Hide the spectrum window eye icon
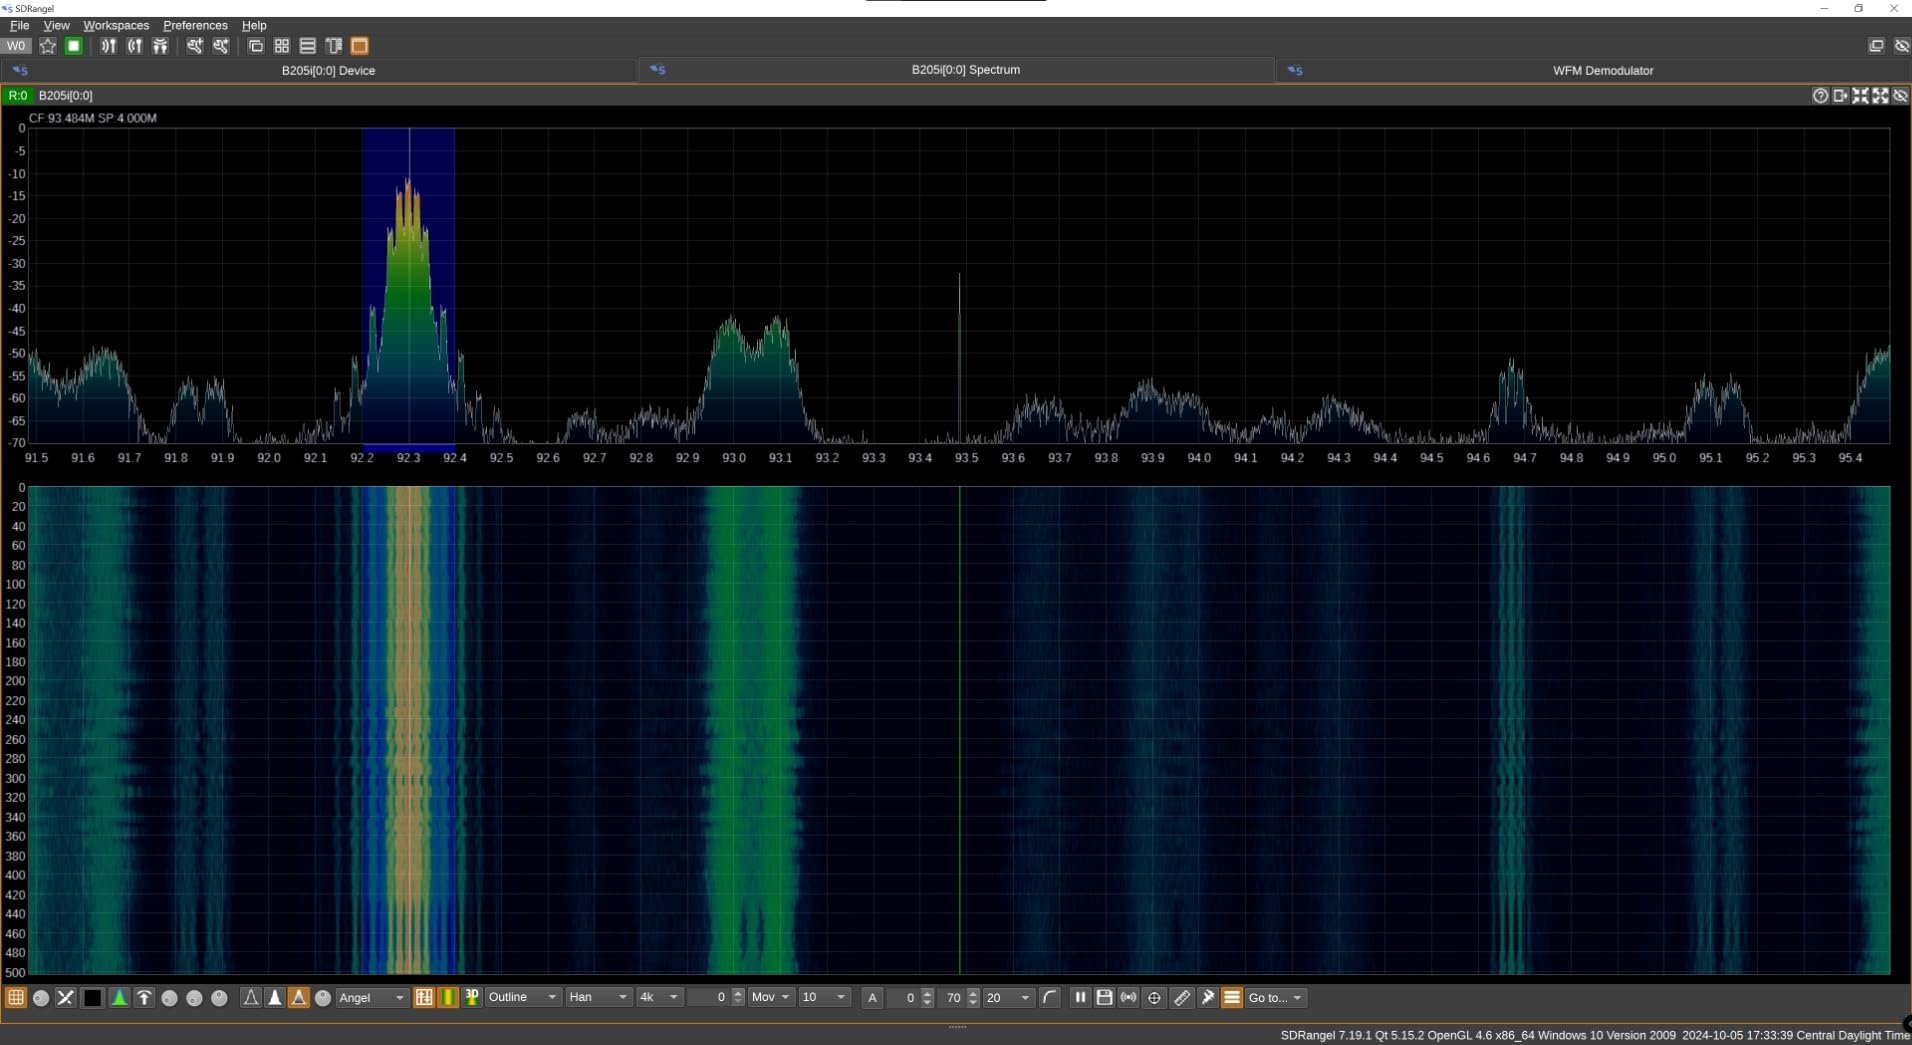This screenshot has width=1912, height=1045. 1900,95
